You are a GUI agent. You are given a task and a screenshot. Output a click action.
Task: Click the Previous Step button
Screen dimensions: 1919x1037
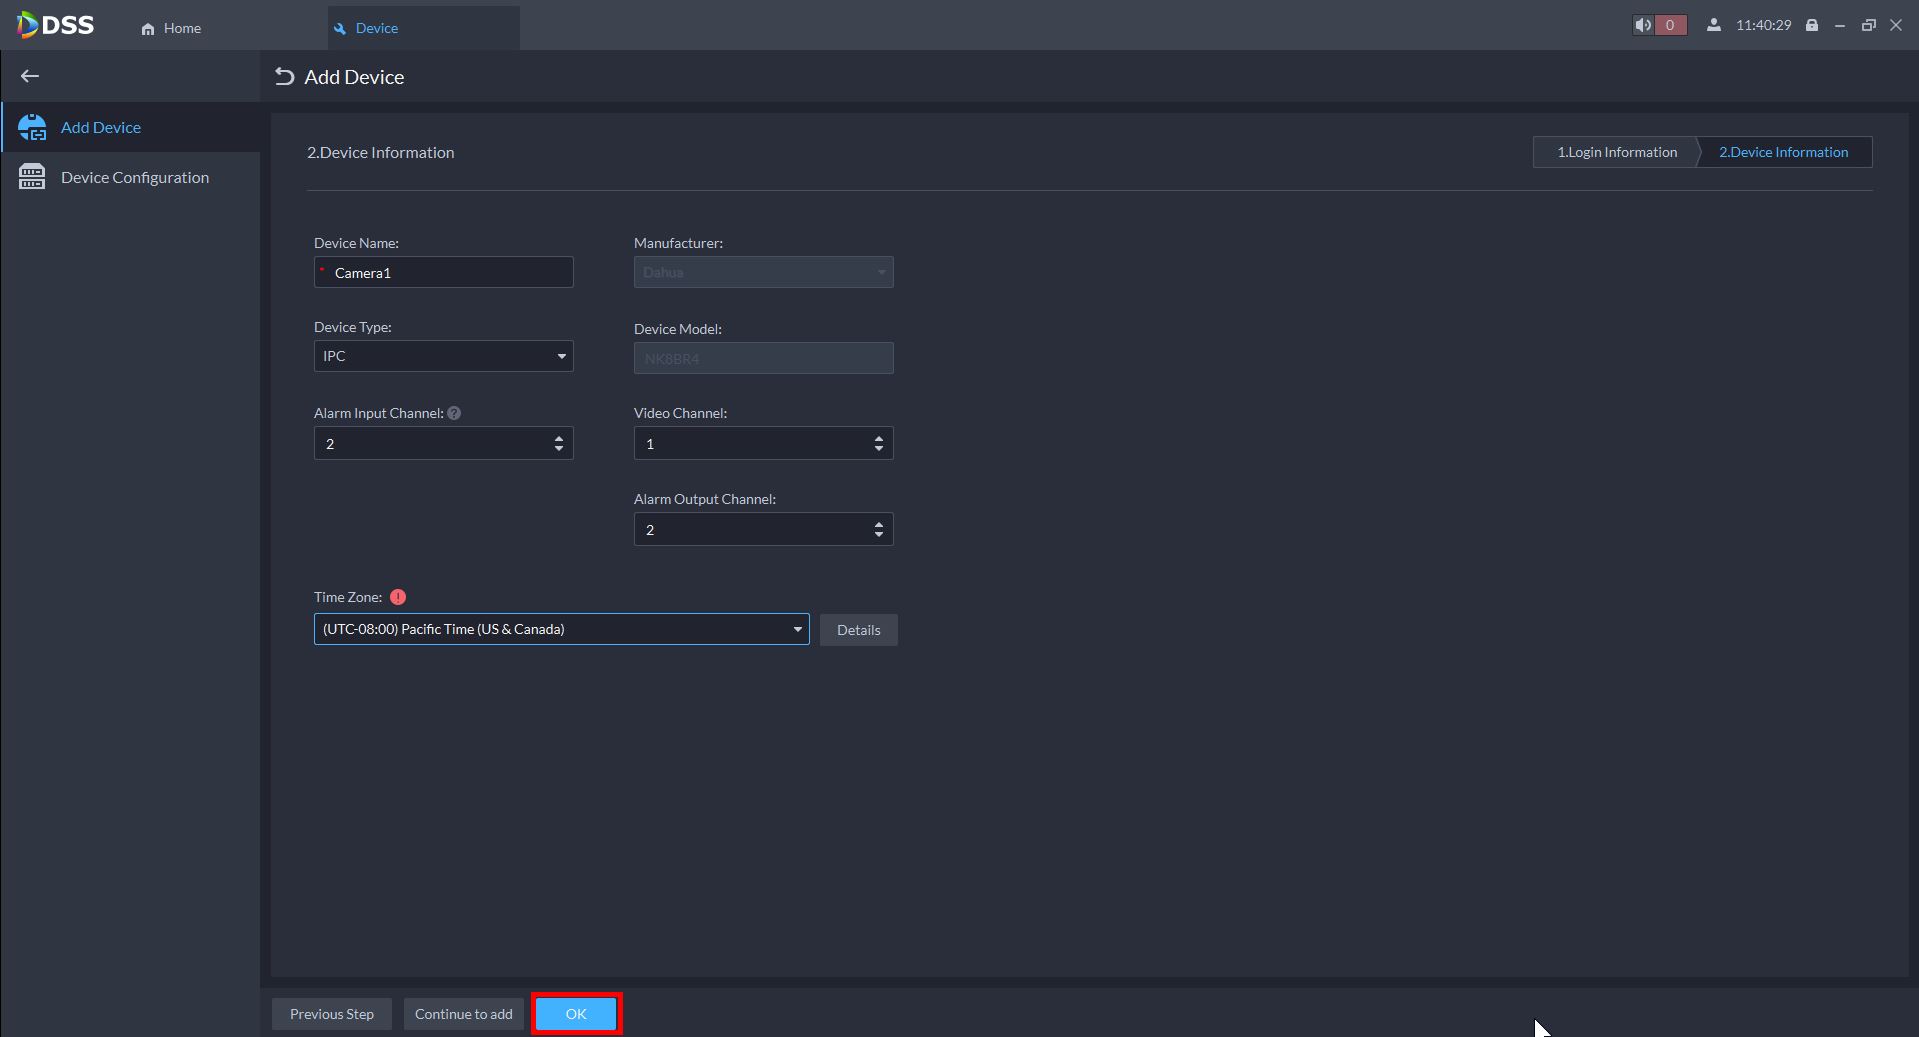[x=332, y=1014]
